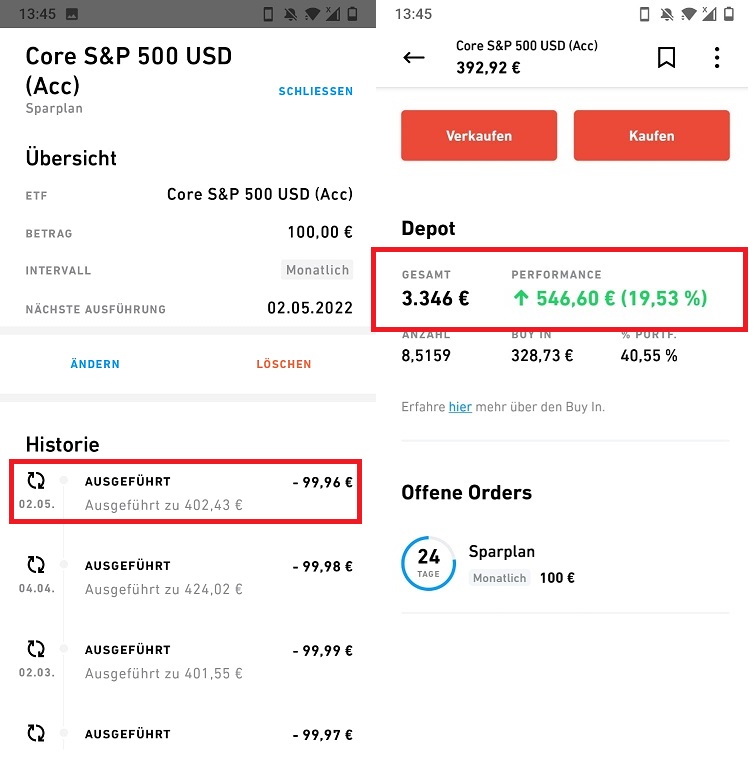
Task: Tap Monatlich tag under Sparplan order
Action: click(499, 578)
